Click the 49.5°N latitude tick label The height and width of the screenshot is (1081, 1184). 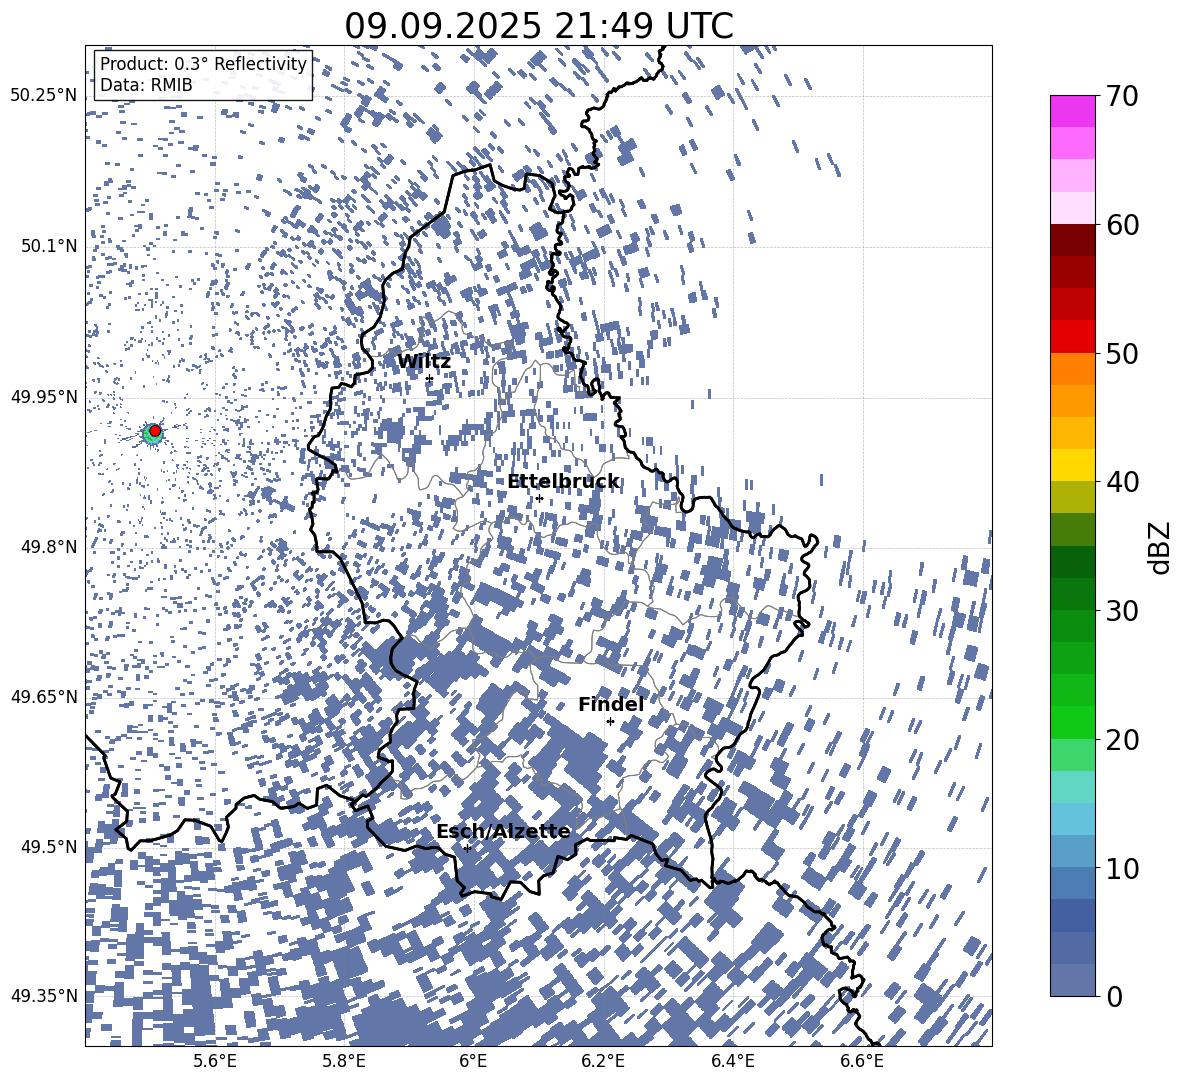click(49, 846)
